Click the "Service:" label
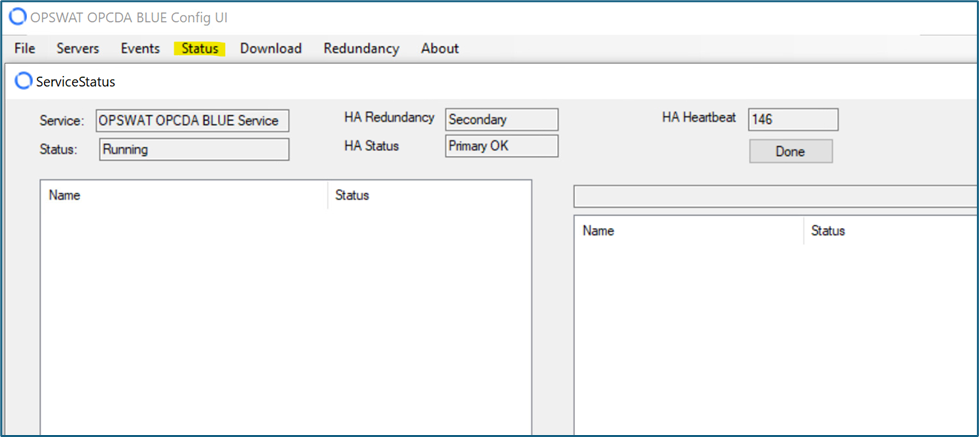This screenshot has width=979, height=437. [62, 121]
